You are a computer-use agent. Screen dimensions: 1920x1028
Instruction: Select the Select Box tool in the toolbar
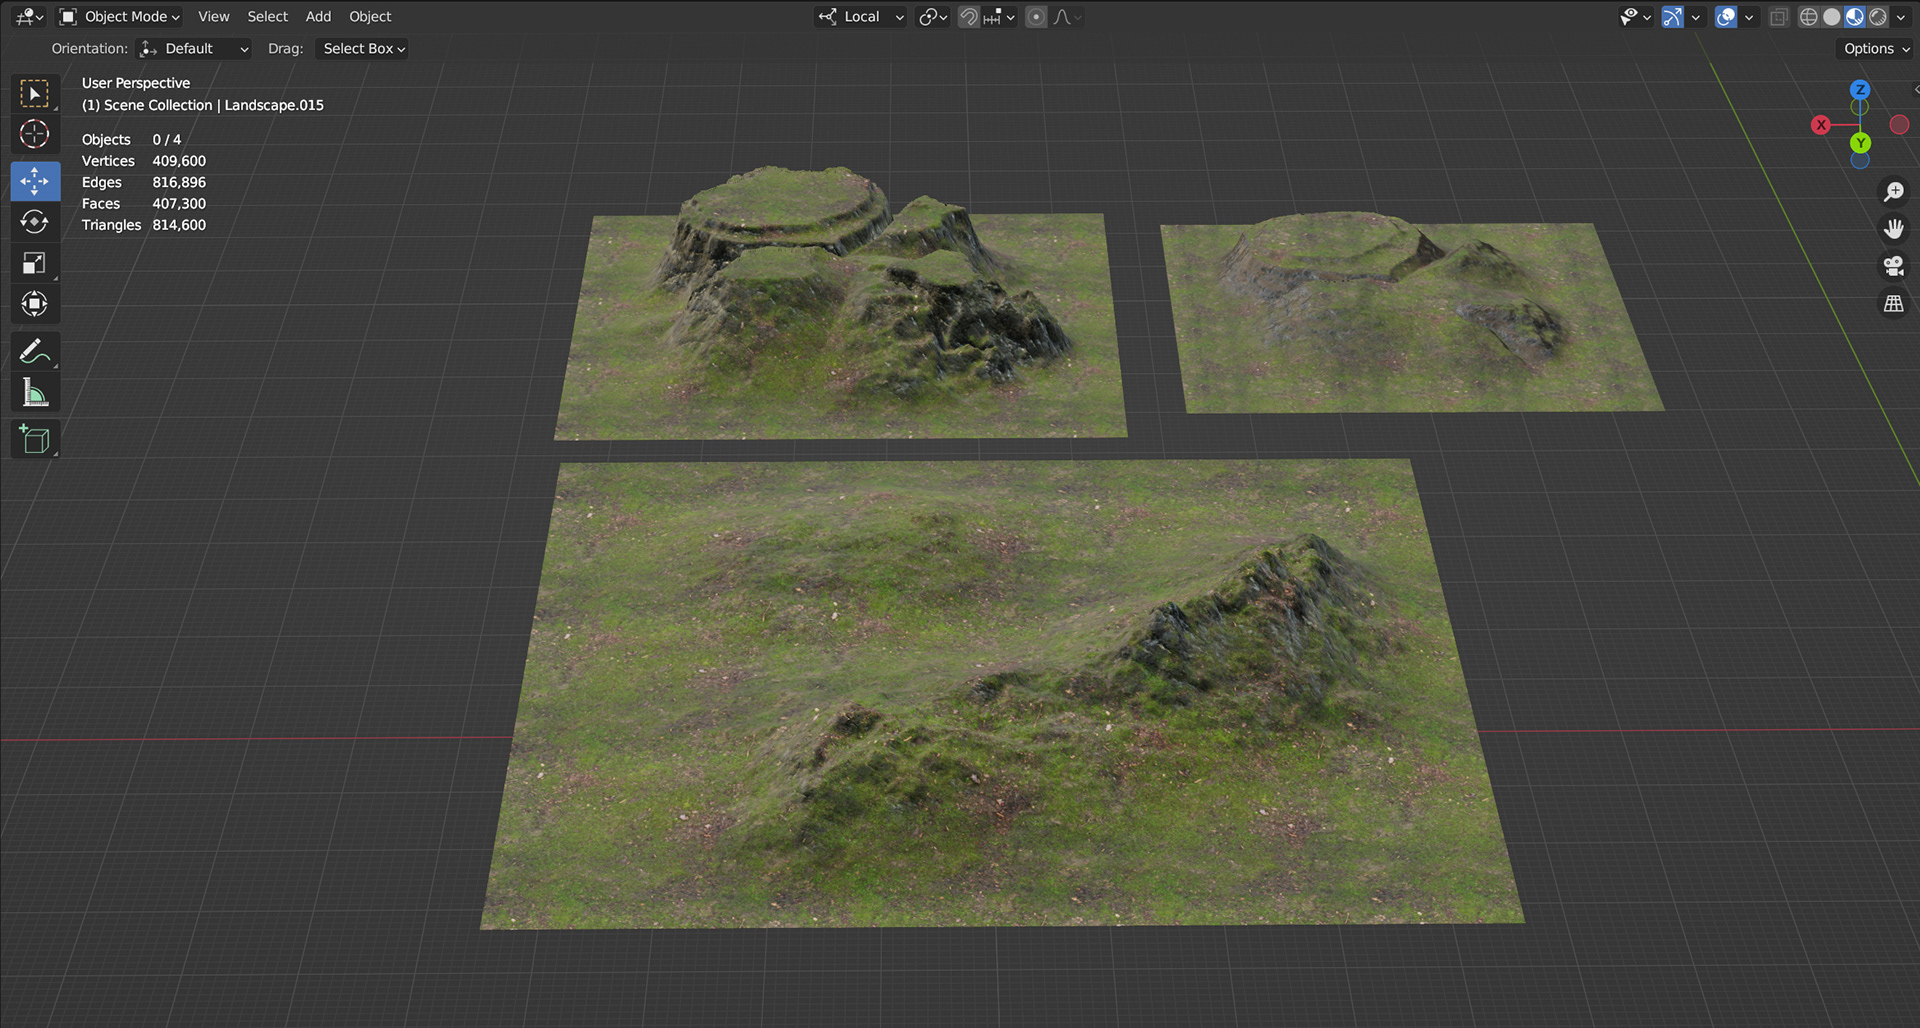click(x=35, y=94)
